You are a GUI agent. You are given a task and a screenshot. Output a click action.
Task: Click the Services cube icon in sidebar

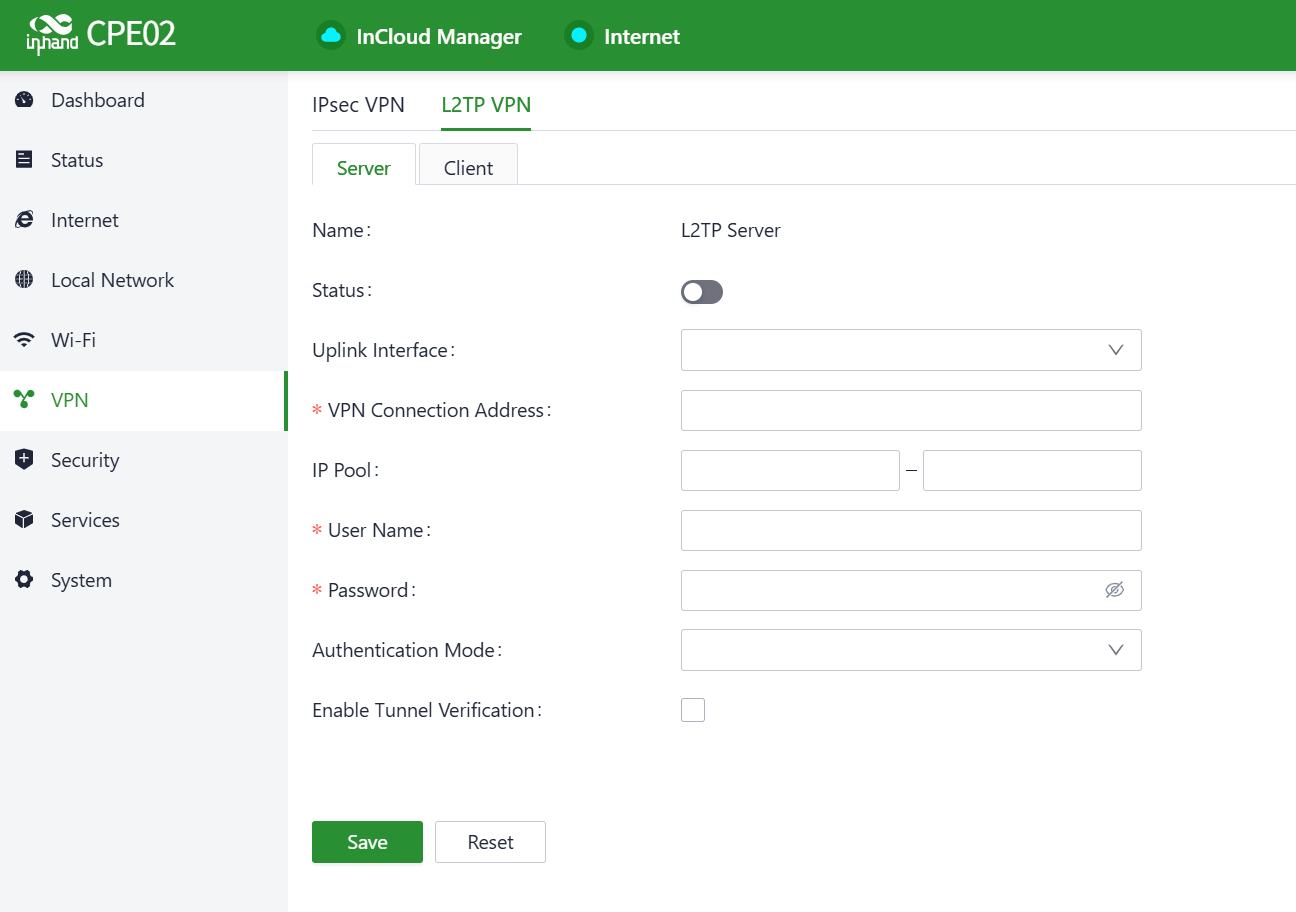[24, 520]
